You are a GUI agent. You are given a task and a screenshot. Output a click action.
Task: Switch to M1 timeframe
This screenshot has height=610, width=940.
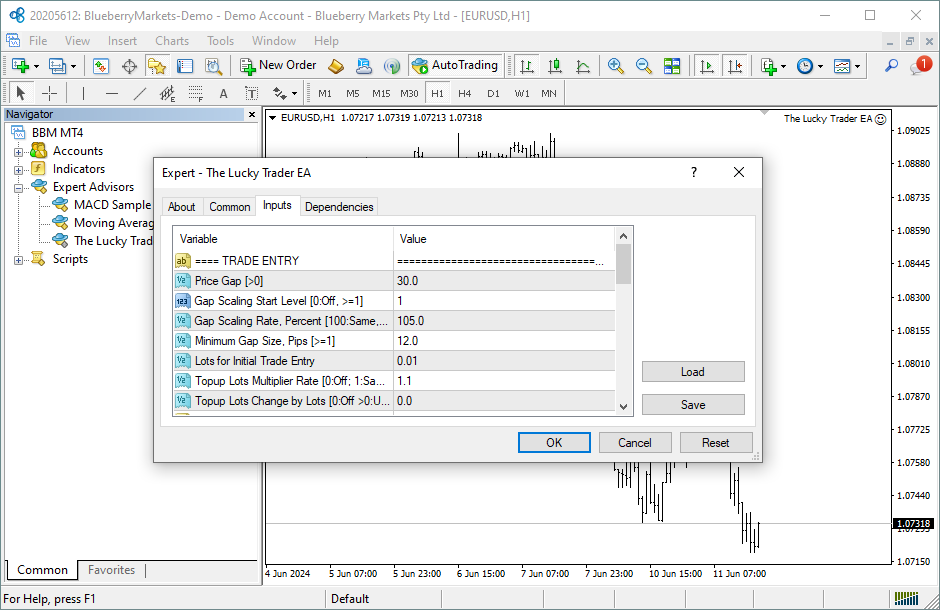click(325, 93)
